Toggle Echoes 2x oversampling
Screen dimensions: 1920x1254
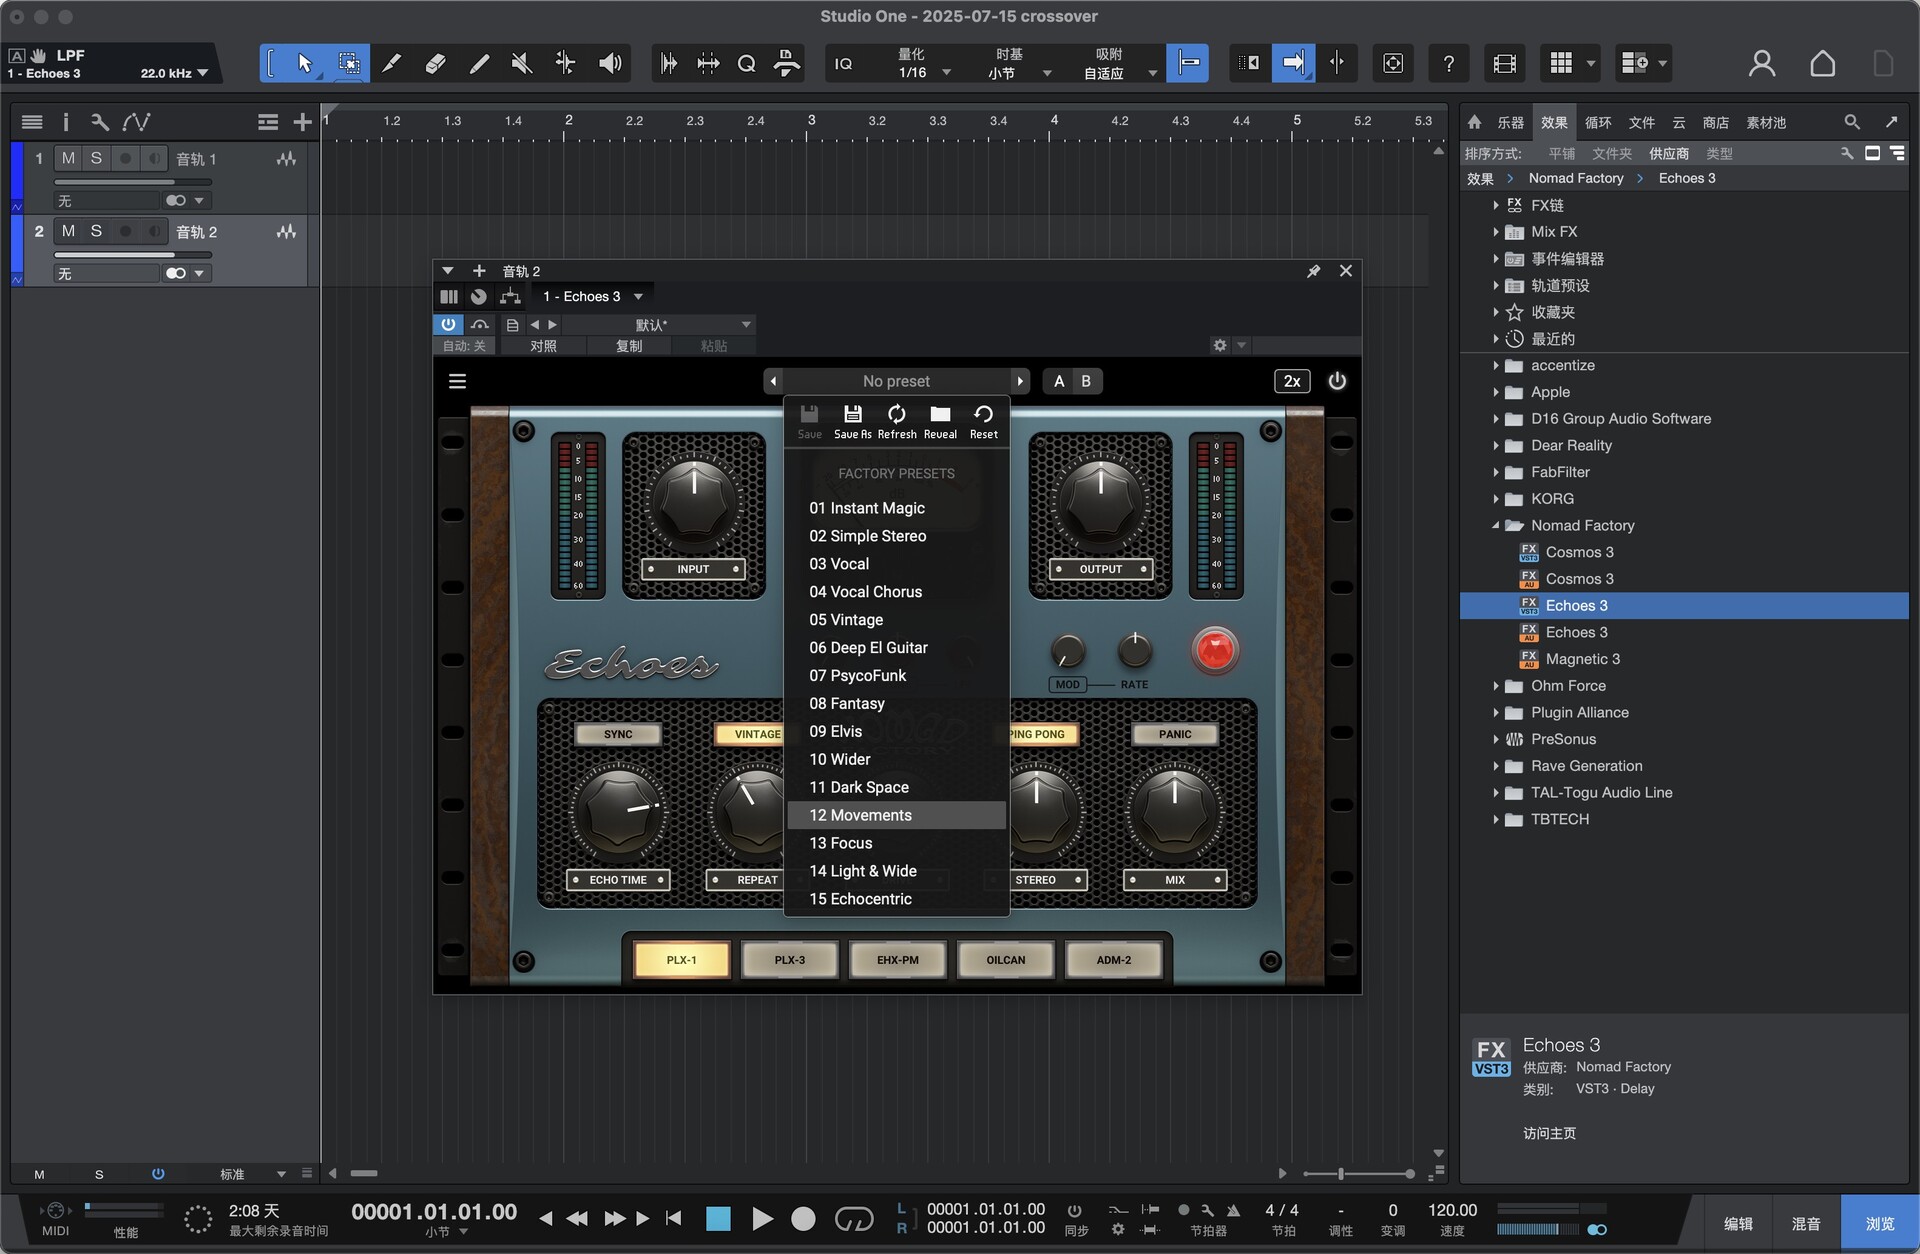pyautogui.click(x=1292, y=381)
